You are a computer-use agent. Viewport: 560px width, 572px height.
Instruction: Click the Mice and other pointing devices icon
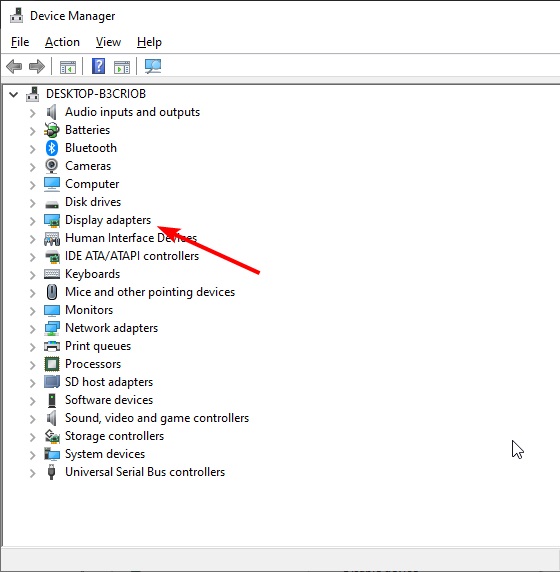tap(52, 292)
